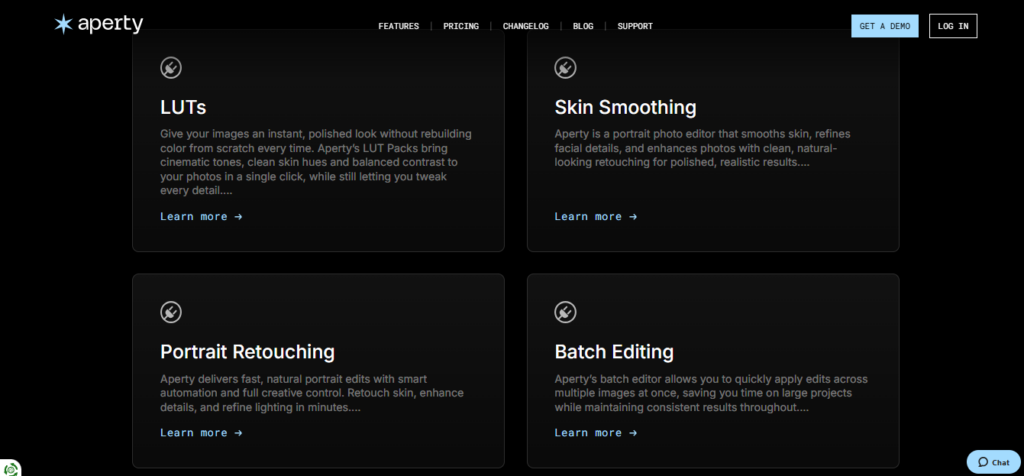Click the plug icon above Skin Smoothing
The height and width of the screenshot is (476, 1024).
tap(565, 68)
